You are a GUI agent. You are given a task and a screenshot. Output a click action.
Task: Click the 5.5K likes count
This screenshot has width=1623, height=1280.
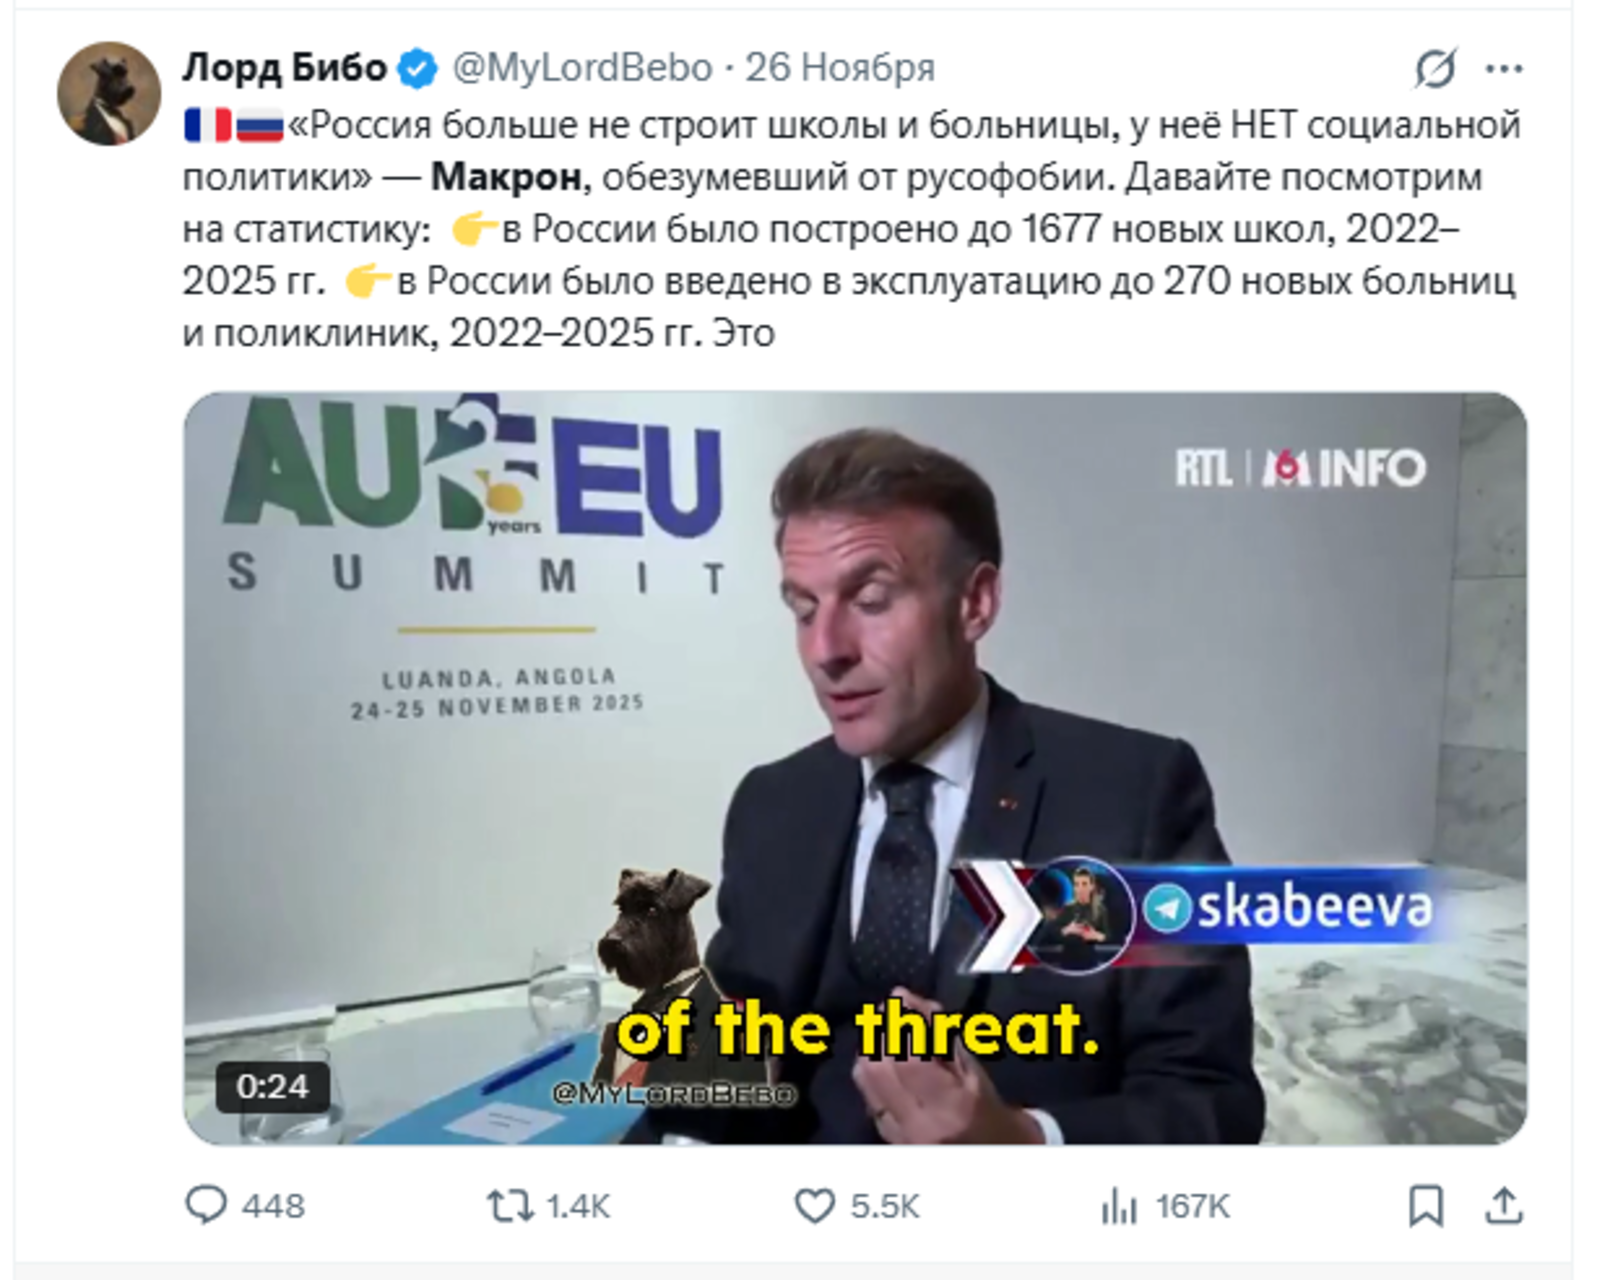tap(885, 1206)
